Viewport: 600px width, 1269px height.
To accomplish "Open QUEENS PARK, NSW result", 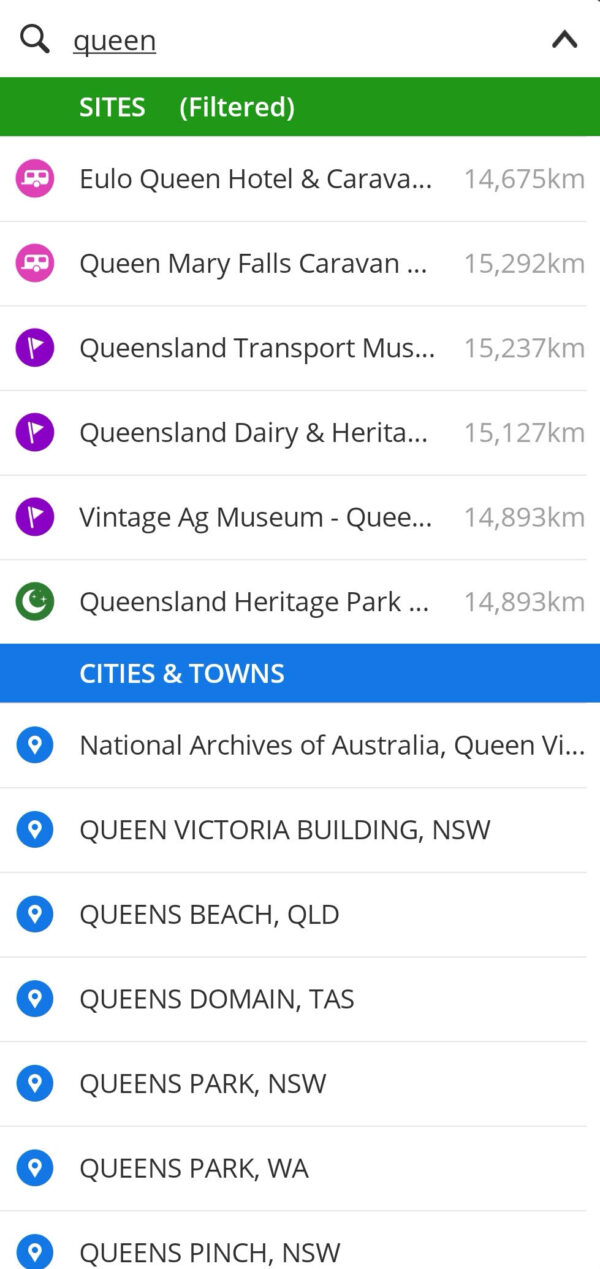I will click(x=202, y=1083).
